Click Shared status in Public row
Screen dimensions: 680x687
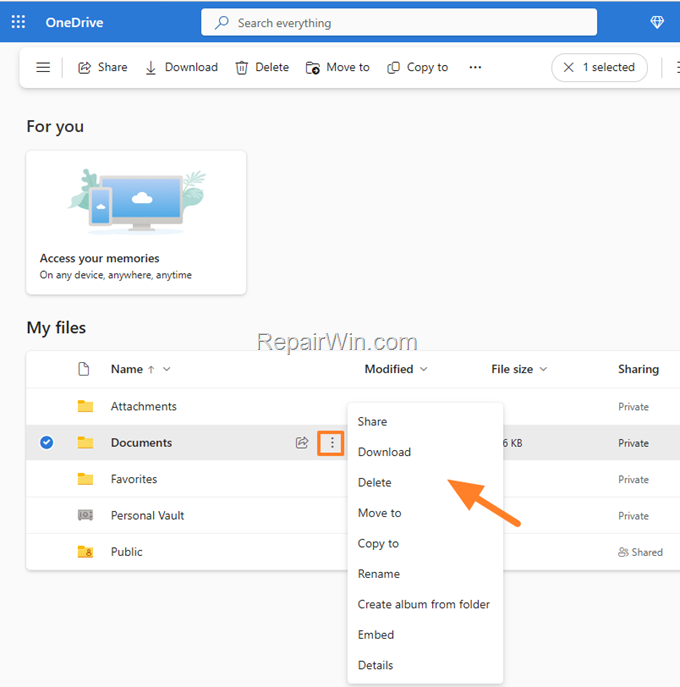click(640, 552)
